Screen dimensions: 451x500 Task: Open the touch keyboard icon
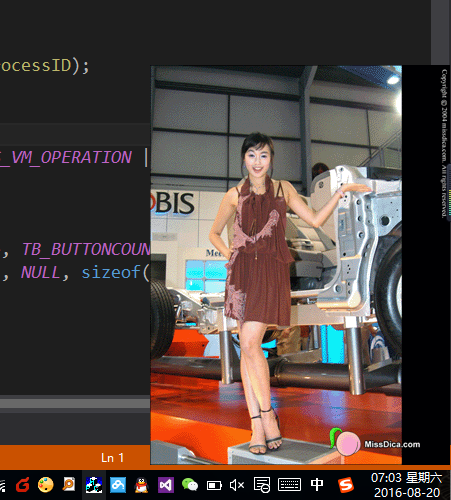[x=289, y=485]
